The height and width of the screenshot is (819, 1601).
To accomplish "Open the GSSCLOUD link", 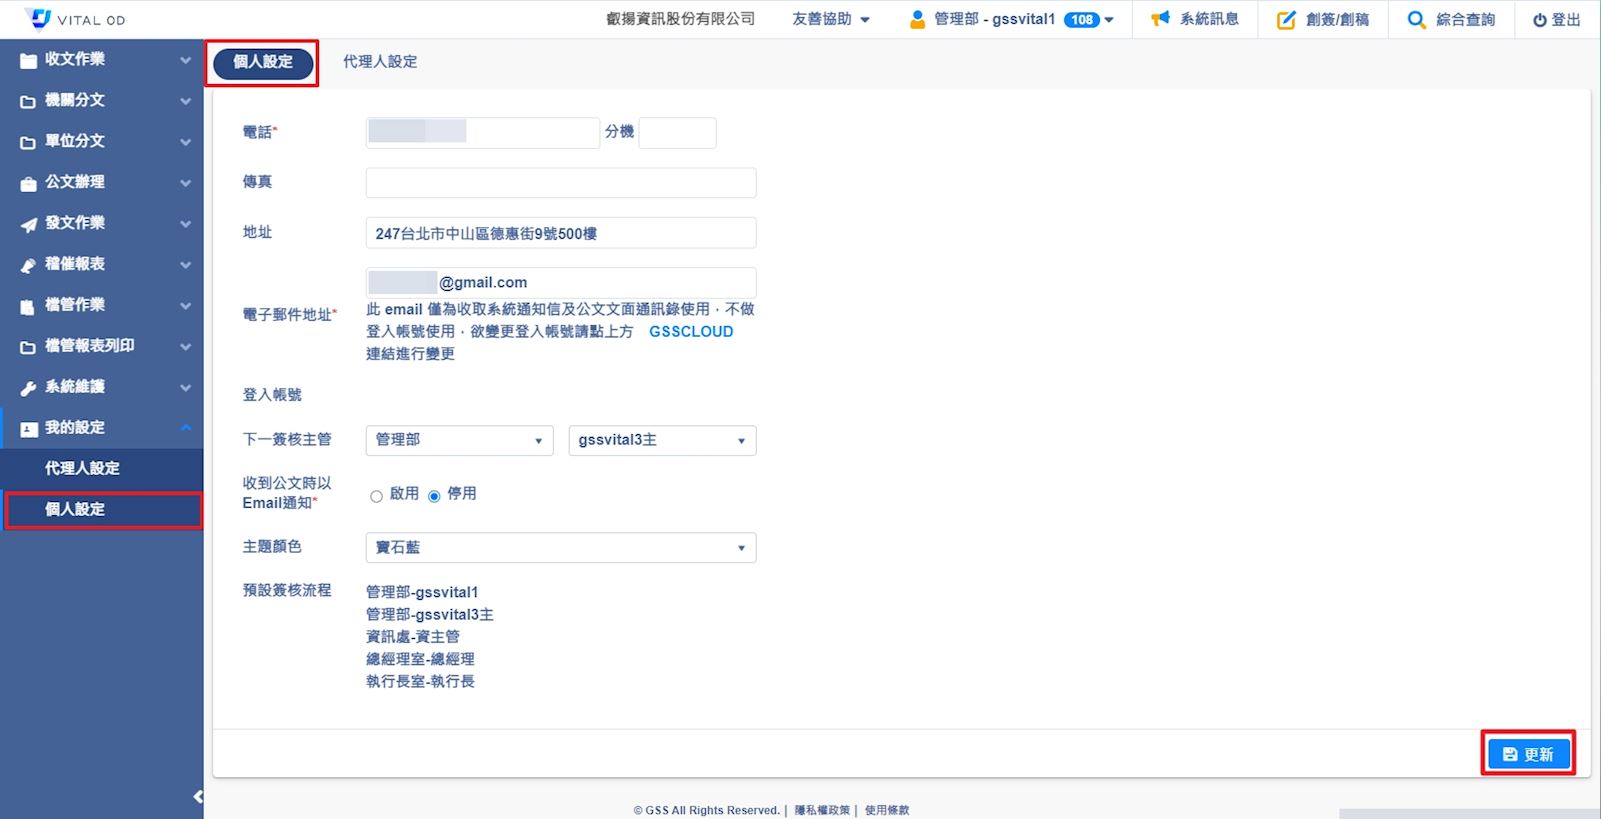I will [691, 331].
